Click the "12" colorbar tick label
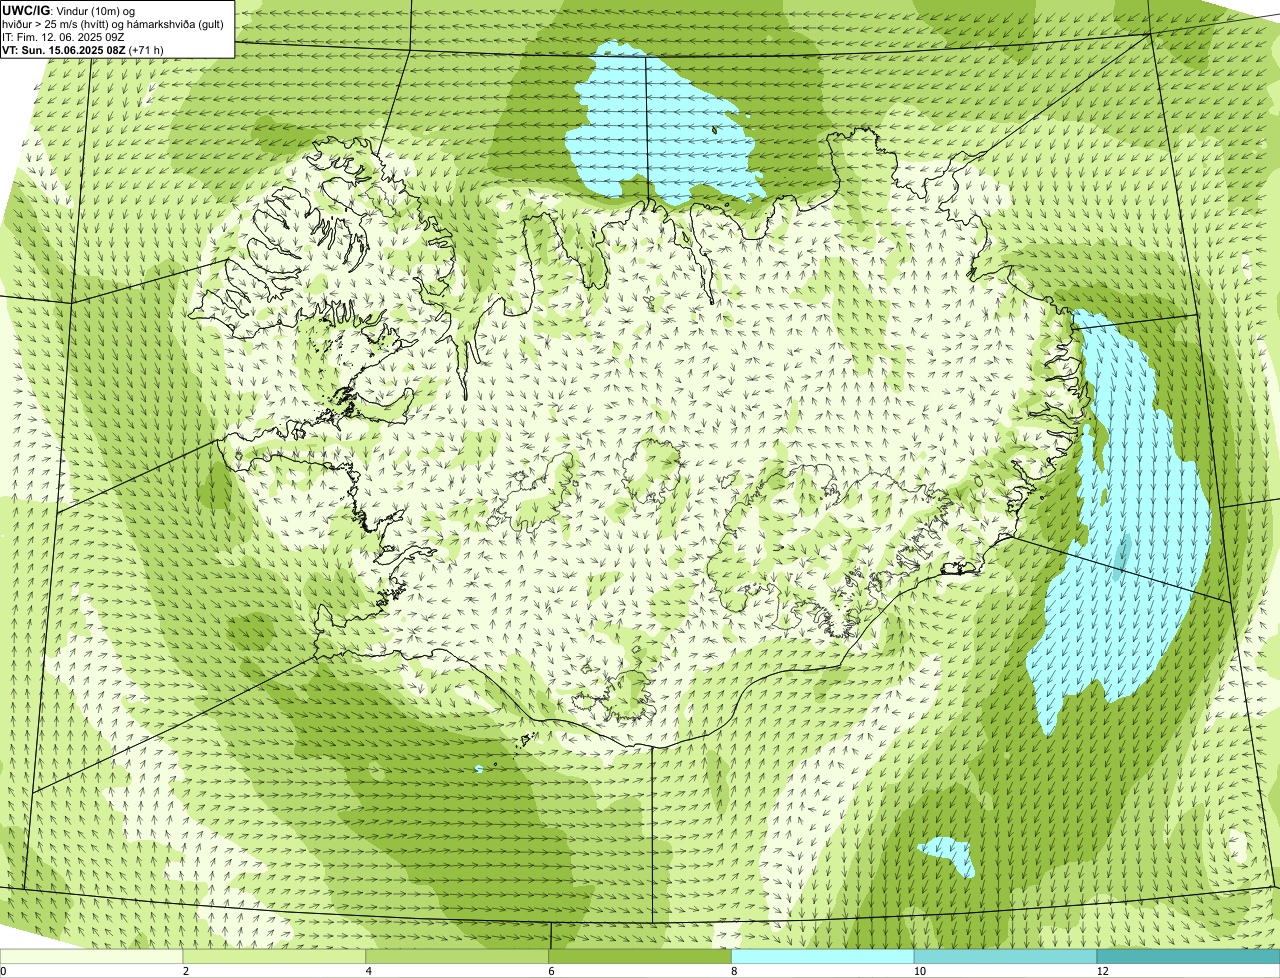 tap(1102, 971)
